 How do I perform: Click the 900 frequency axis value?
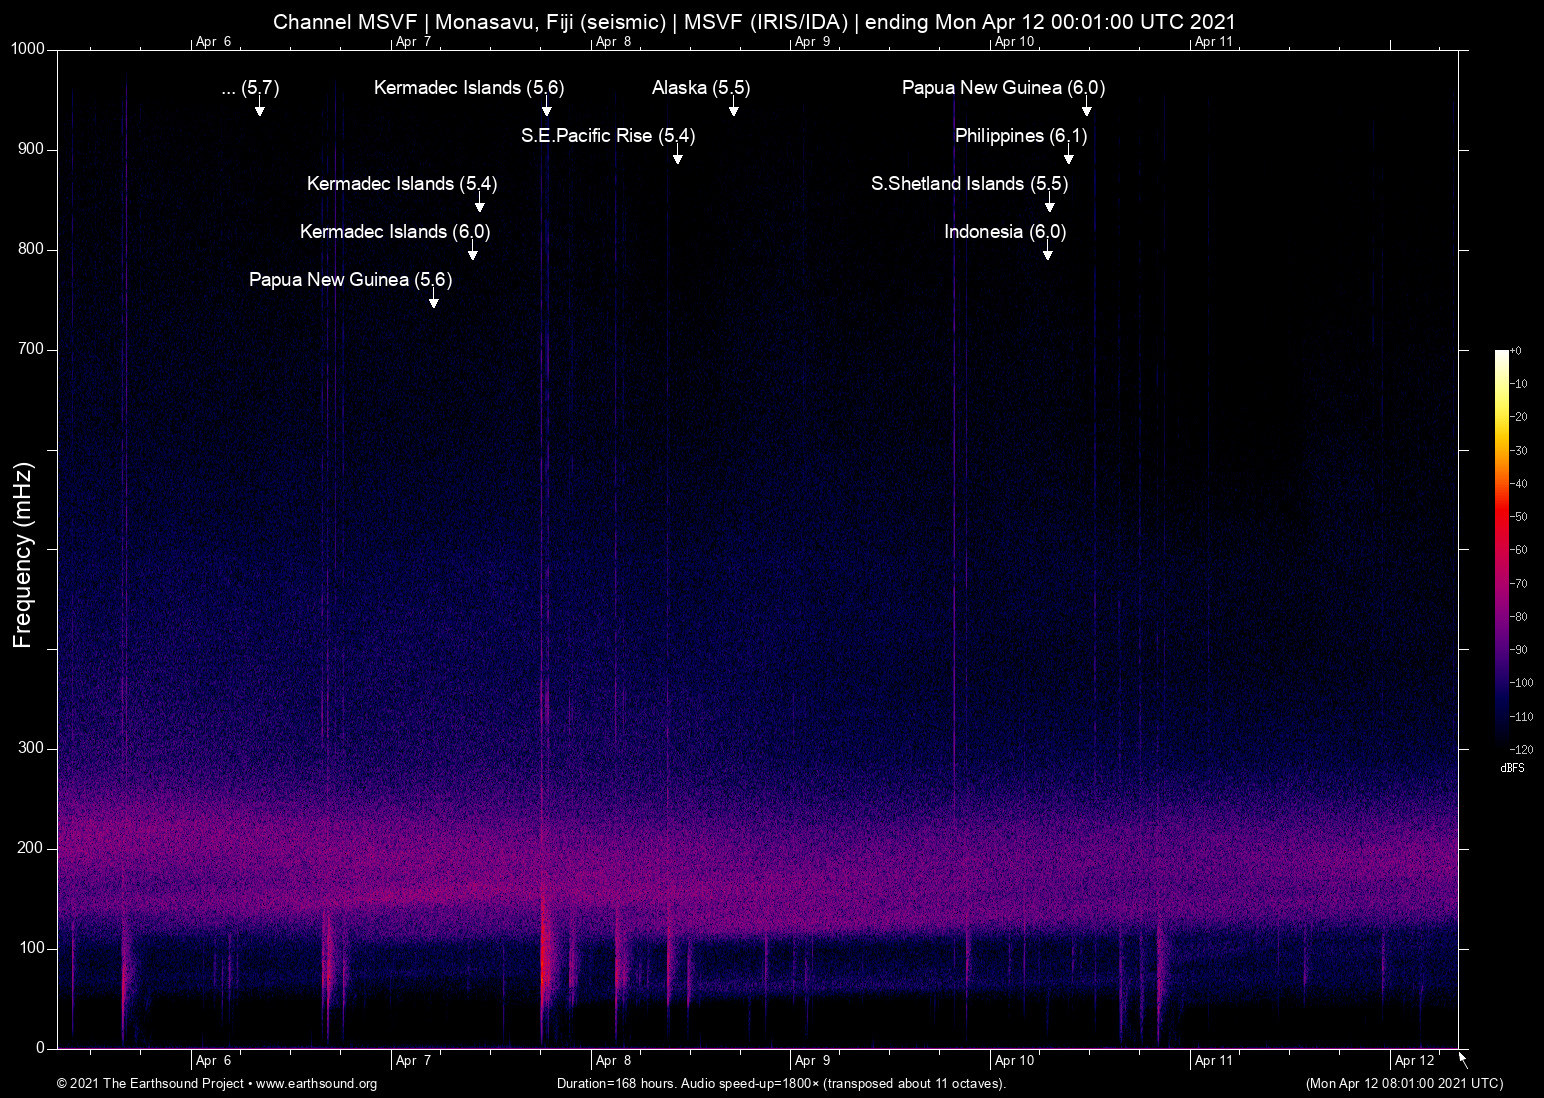pyautogui.click(x=31, y=149)
